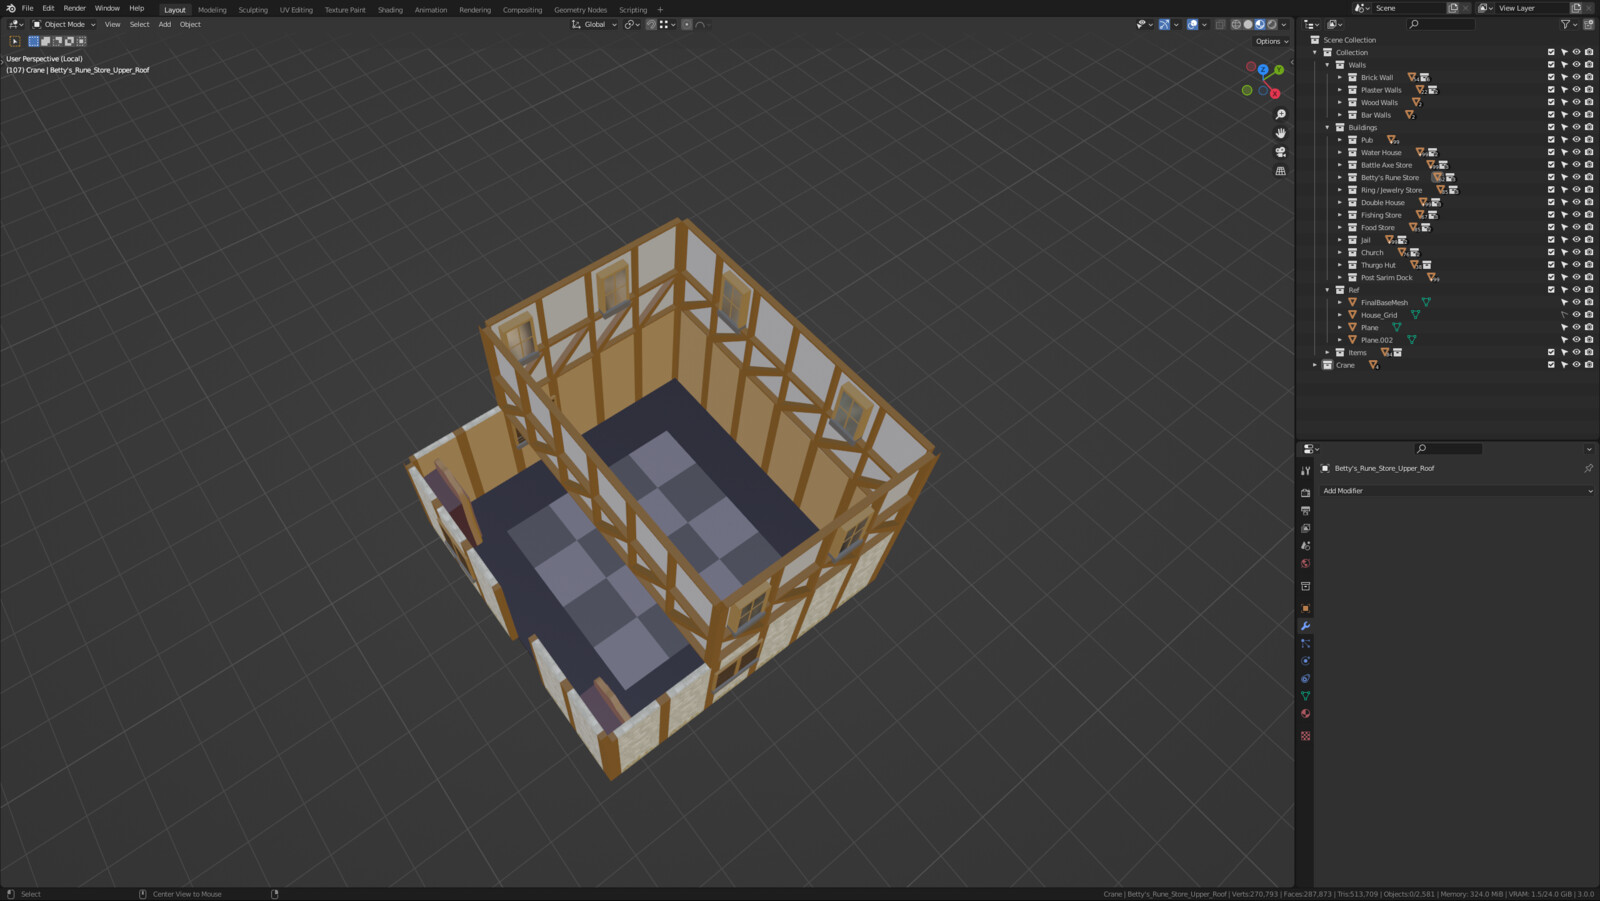This screenshot has height=901, width=1600.
Task: Open the Particles properties tab
Action: (x=1305, y=643)
